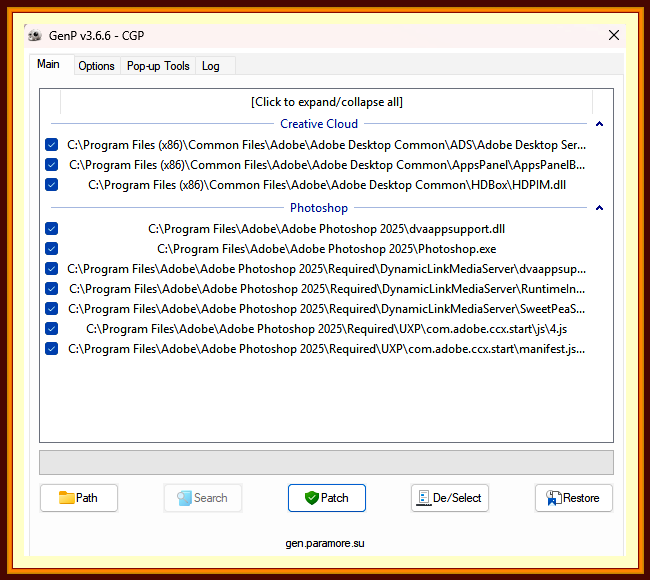The width and height of the screenshot is (650, 580).
Task: Close the GenP window
Action: click(614, 35)
